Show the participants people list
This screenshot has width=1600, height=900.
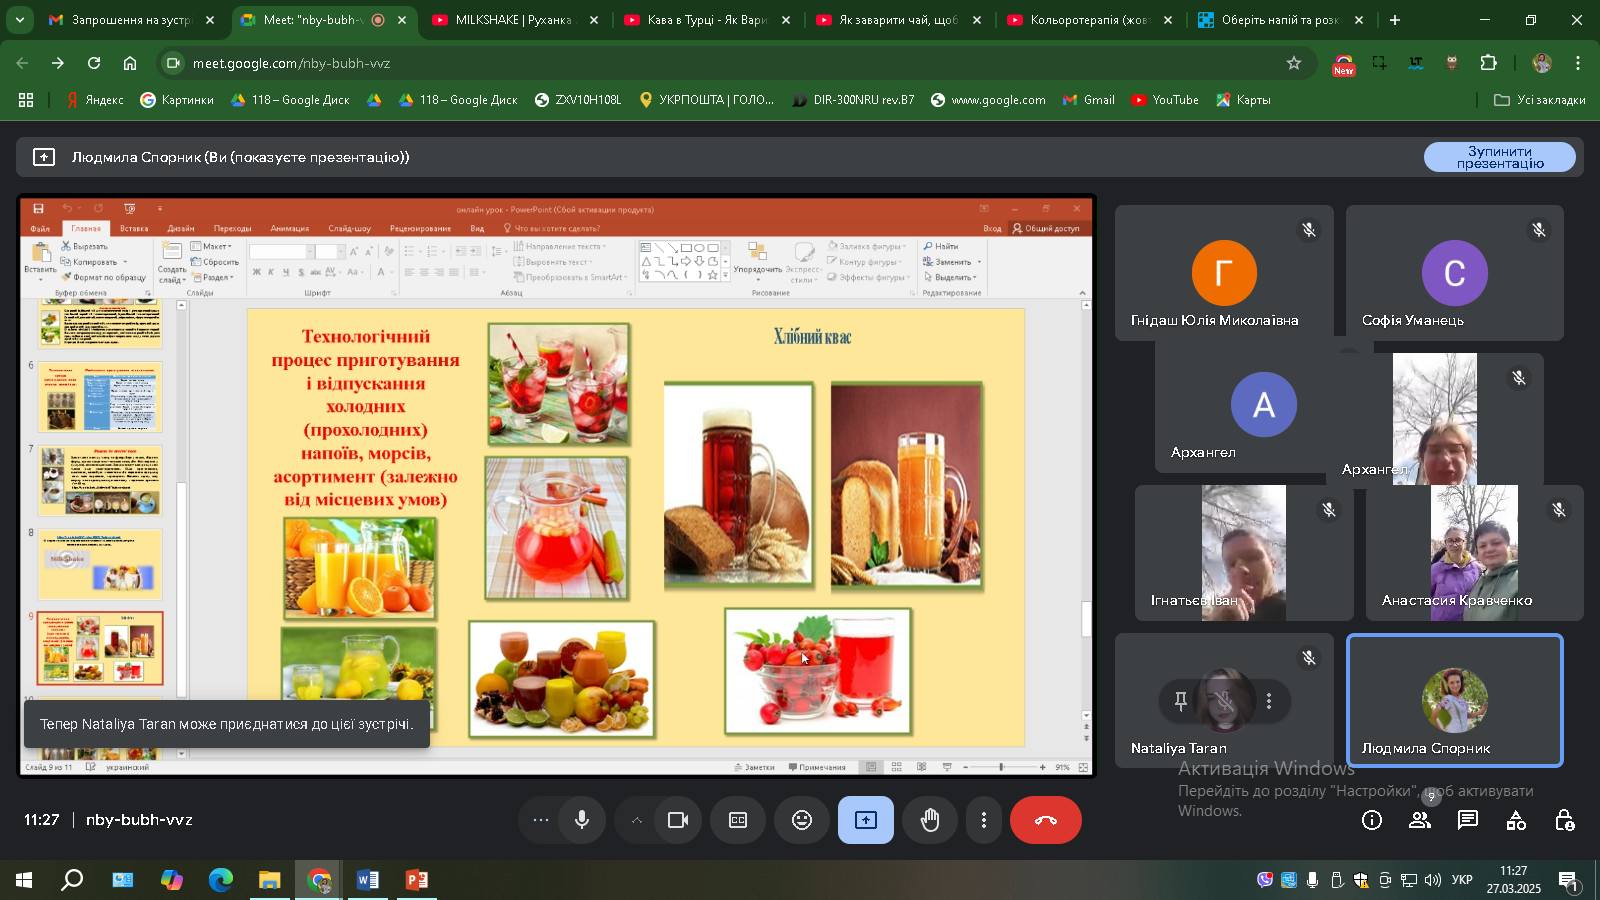pyautogui.click(x=1420, y=821)
